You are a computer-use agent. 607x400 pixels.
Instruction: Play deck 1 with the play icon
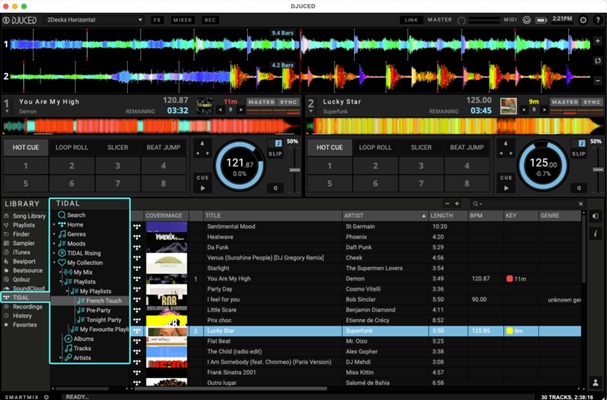point(202,188)
